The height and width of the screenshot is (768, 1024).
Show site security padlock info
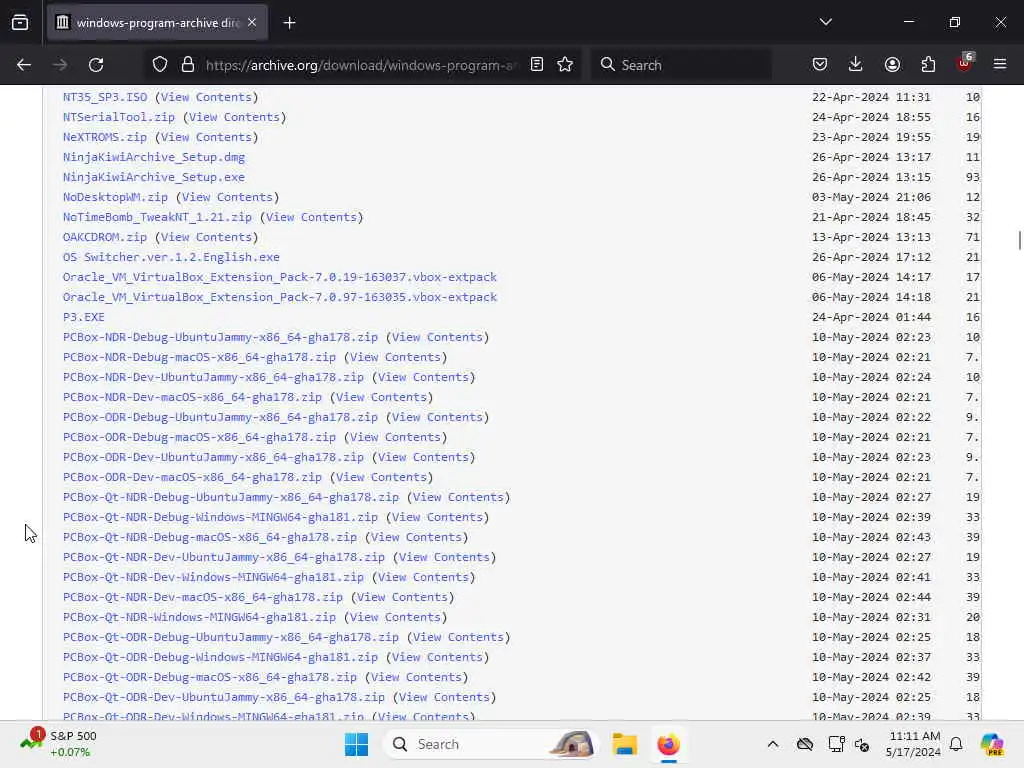[x=188, y=65]
